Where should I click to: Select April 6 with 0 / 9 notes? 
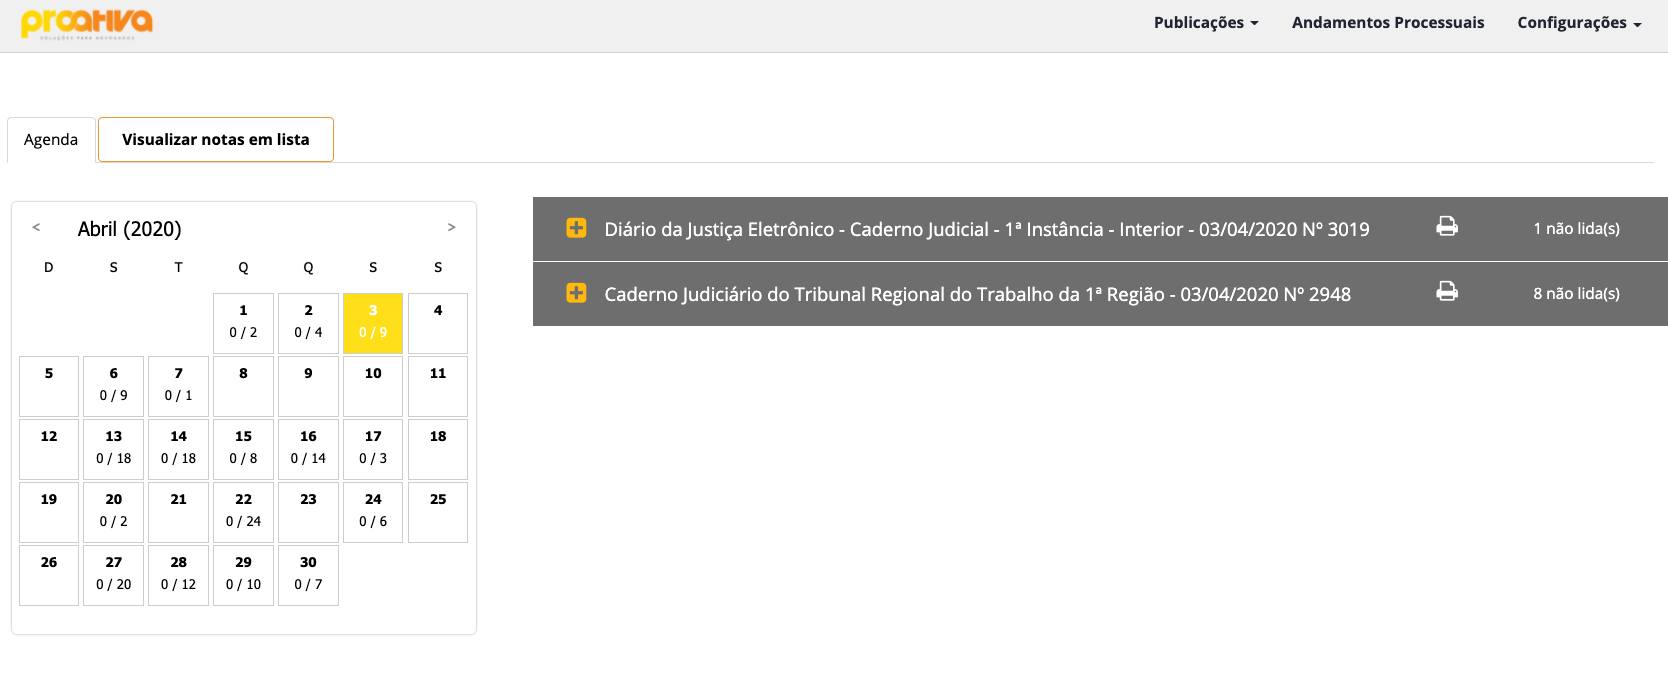(x=114, y=386)
